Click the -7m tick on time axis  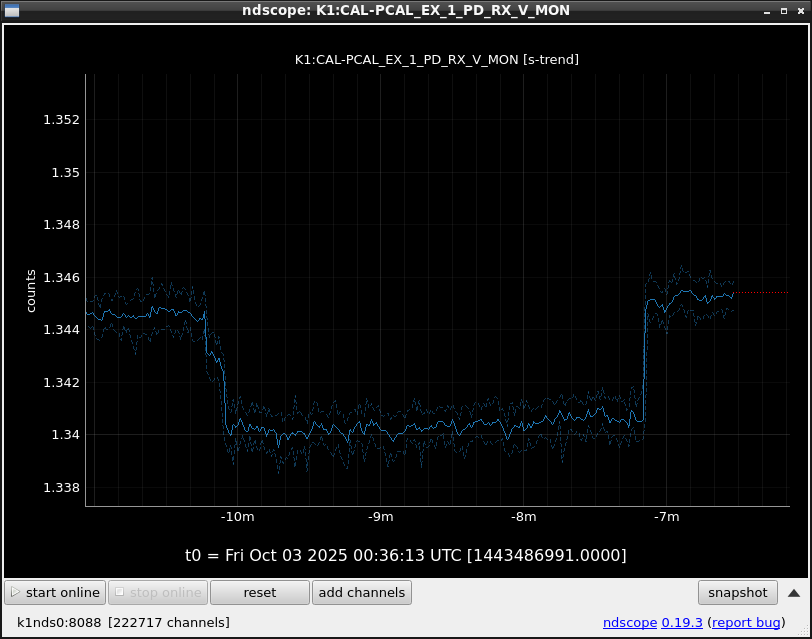(666, 517)
